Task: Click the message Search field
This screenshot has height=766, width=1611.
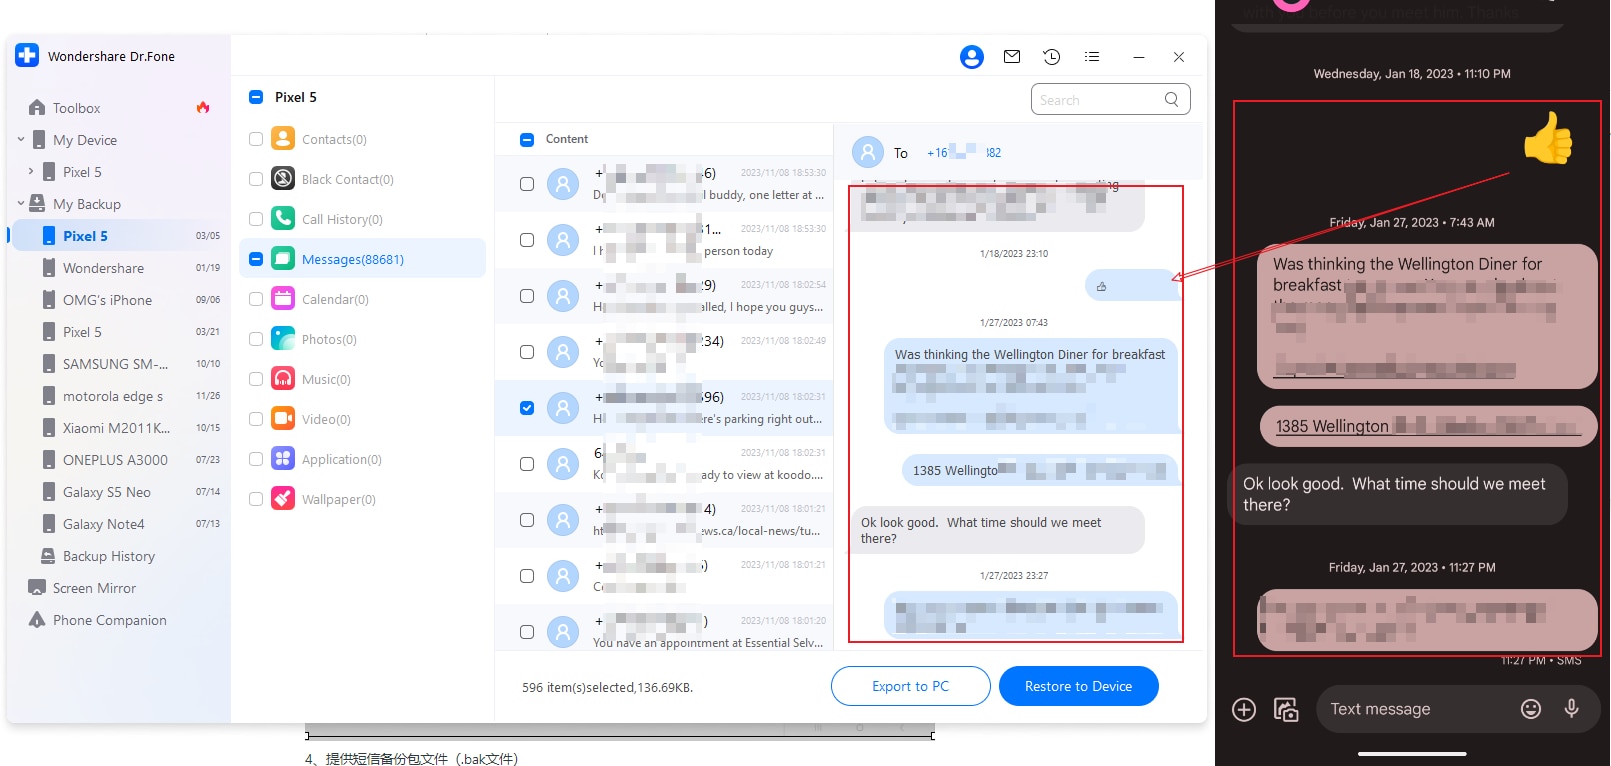Action: 1110,99
